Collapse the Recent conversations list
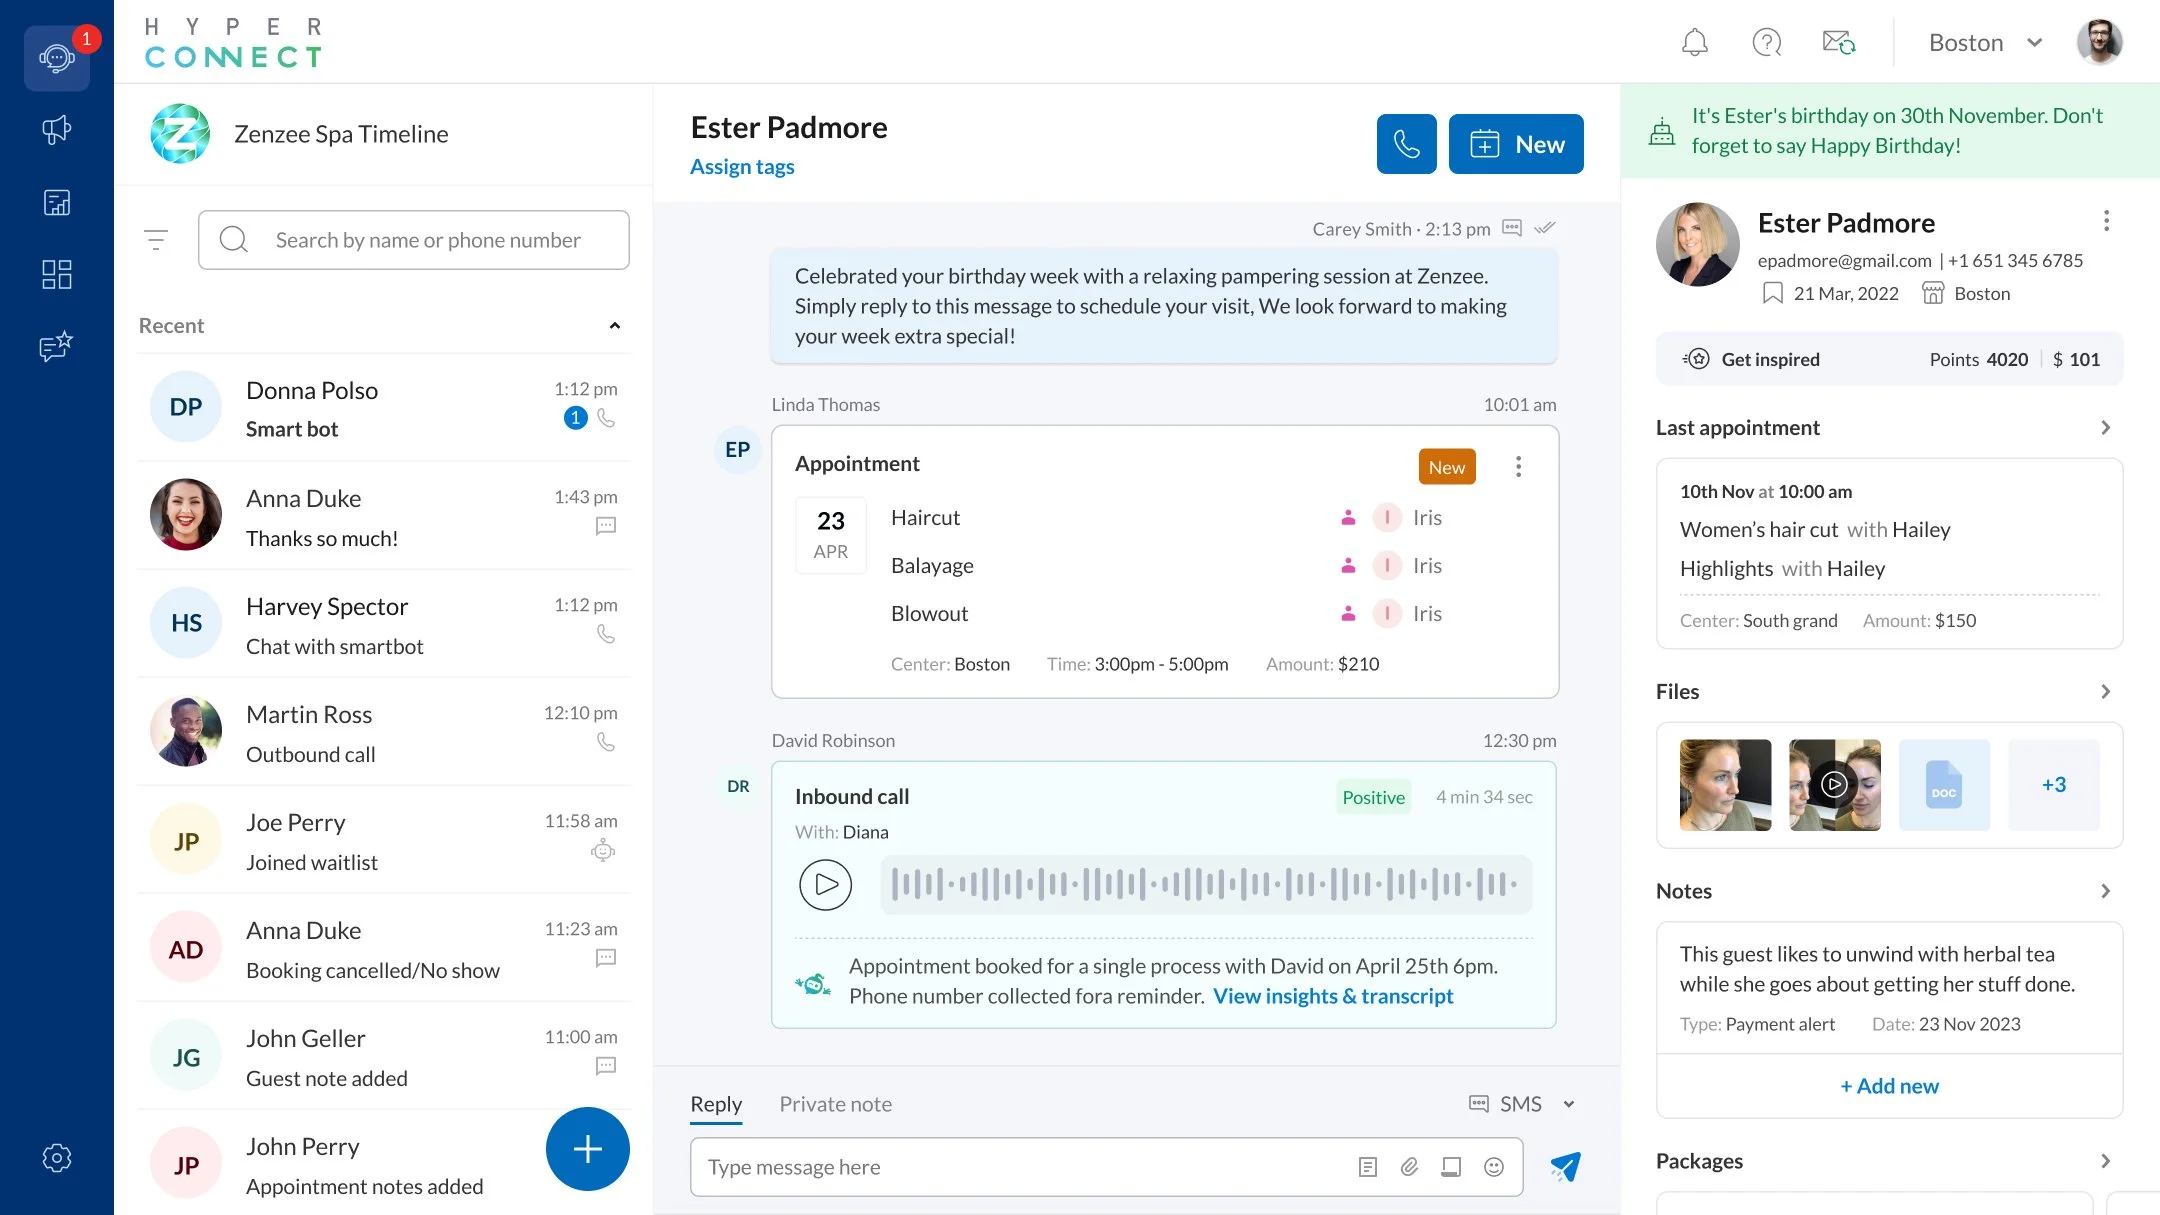Screen dimensions: 2160x1215 (614, 326)
